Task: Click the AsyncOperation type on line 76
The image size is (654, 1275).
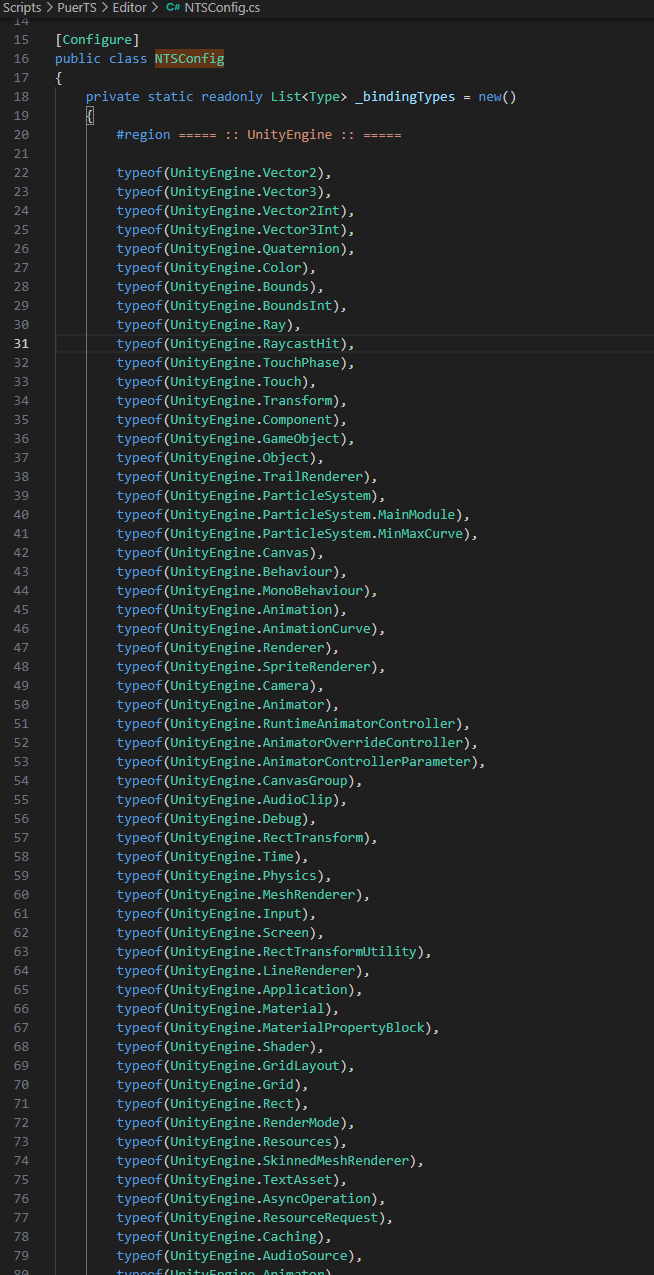Action: coord(316,1199)
